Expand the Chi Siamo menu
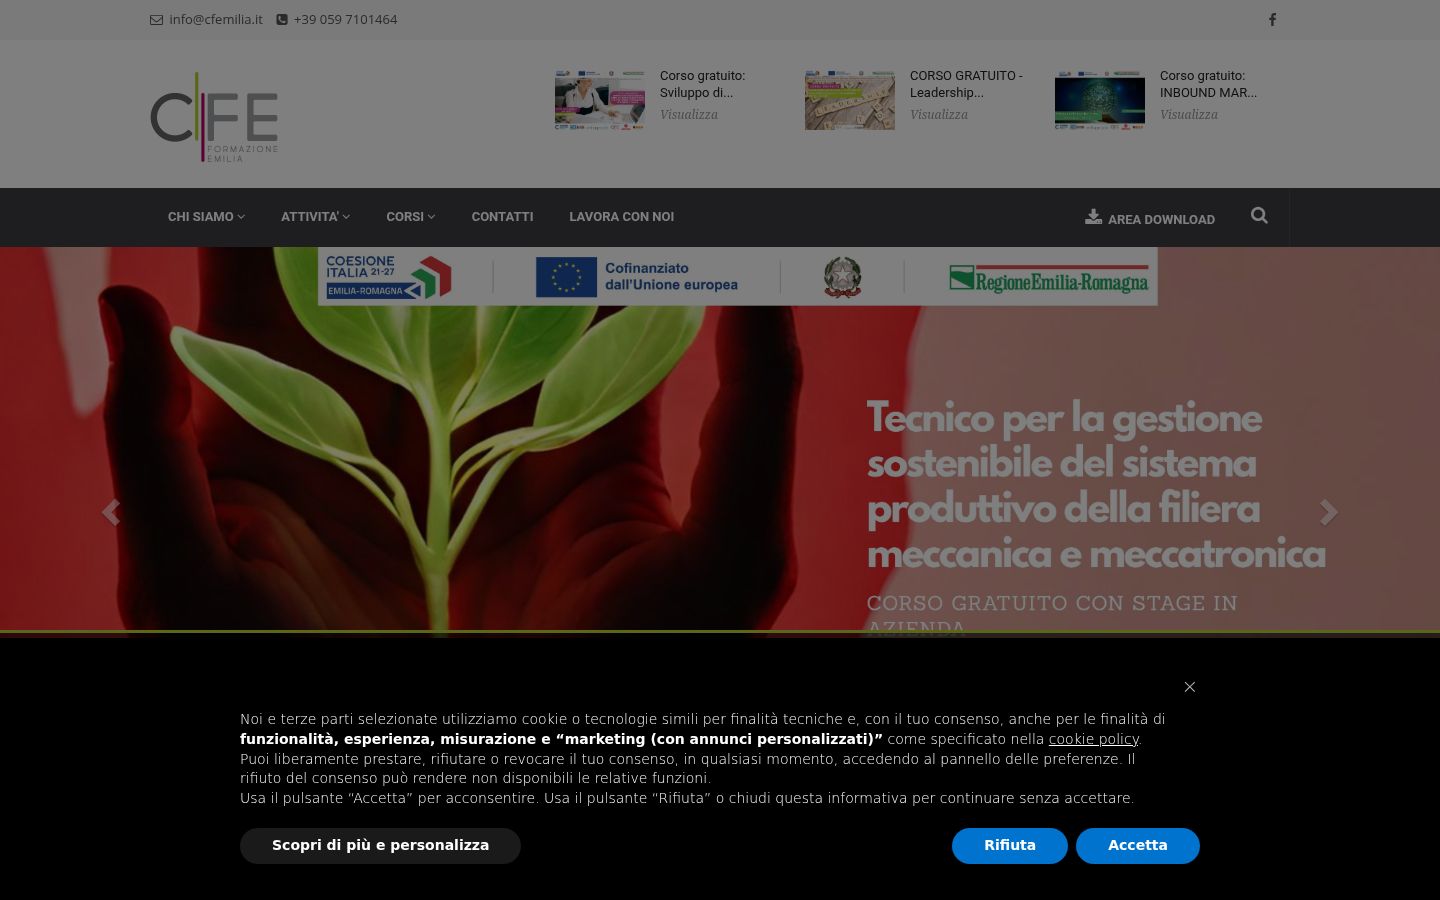This screenshot has height=900, width=1440. 206,217
